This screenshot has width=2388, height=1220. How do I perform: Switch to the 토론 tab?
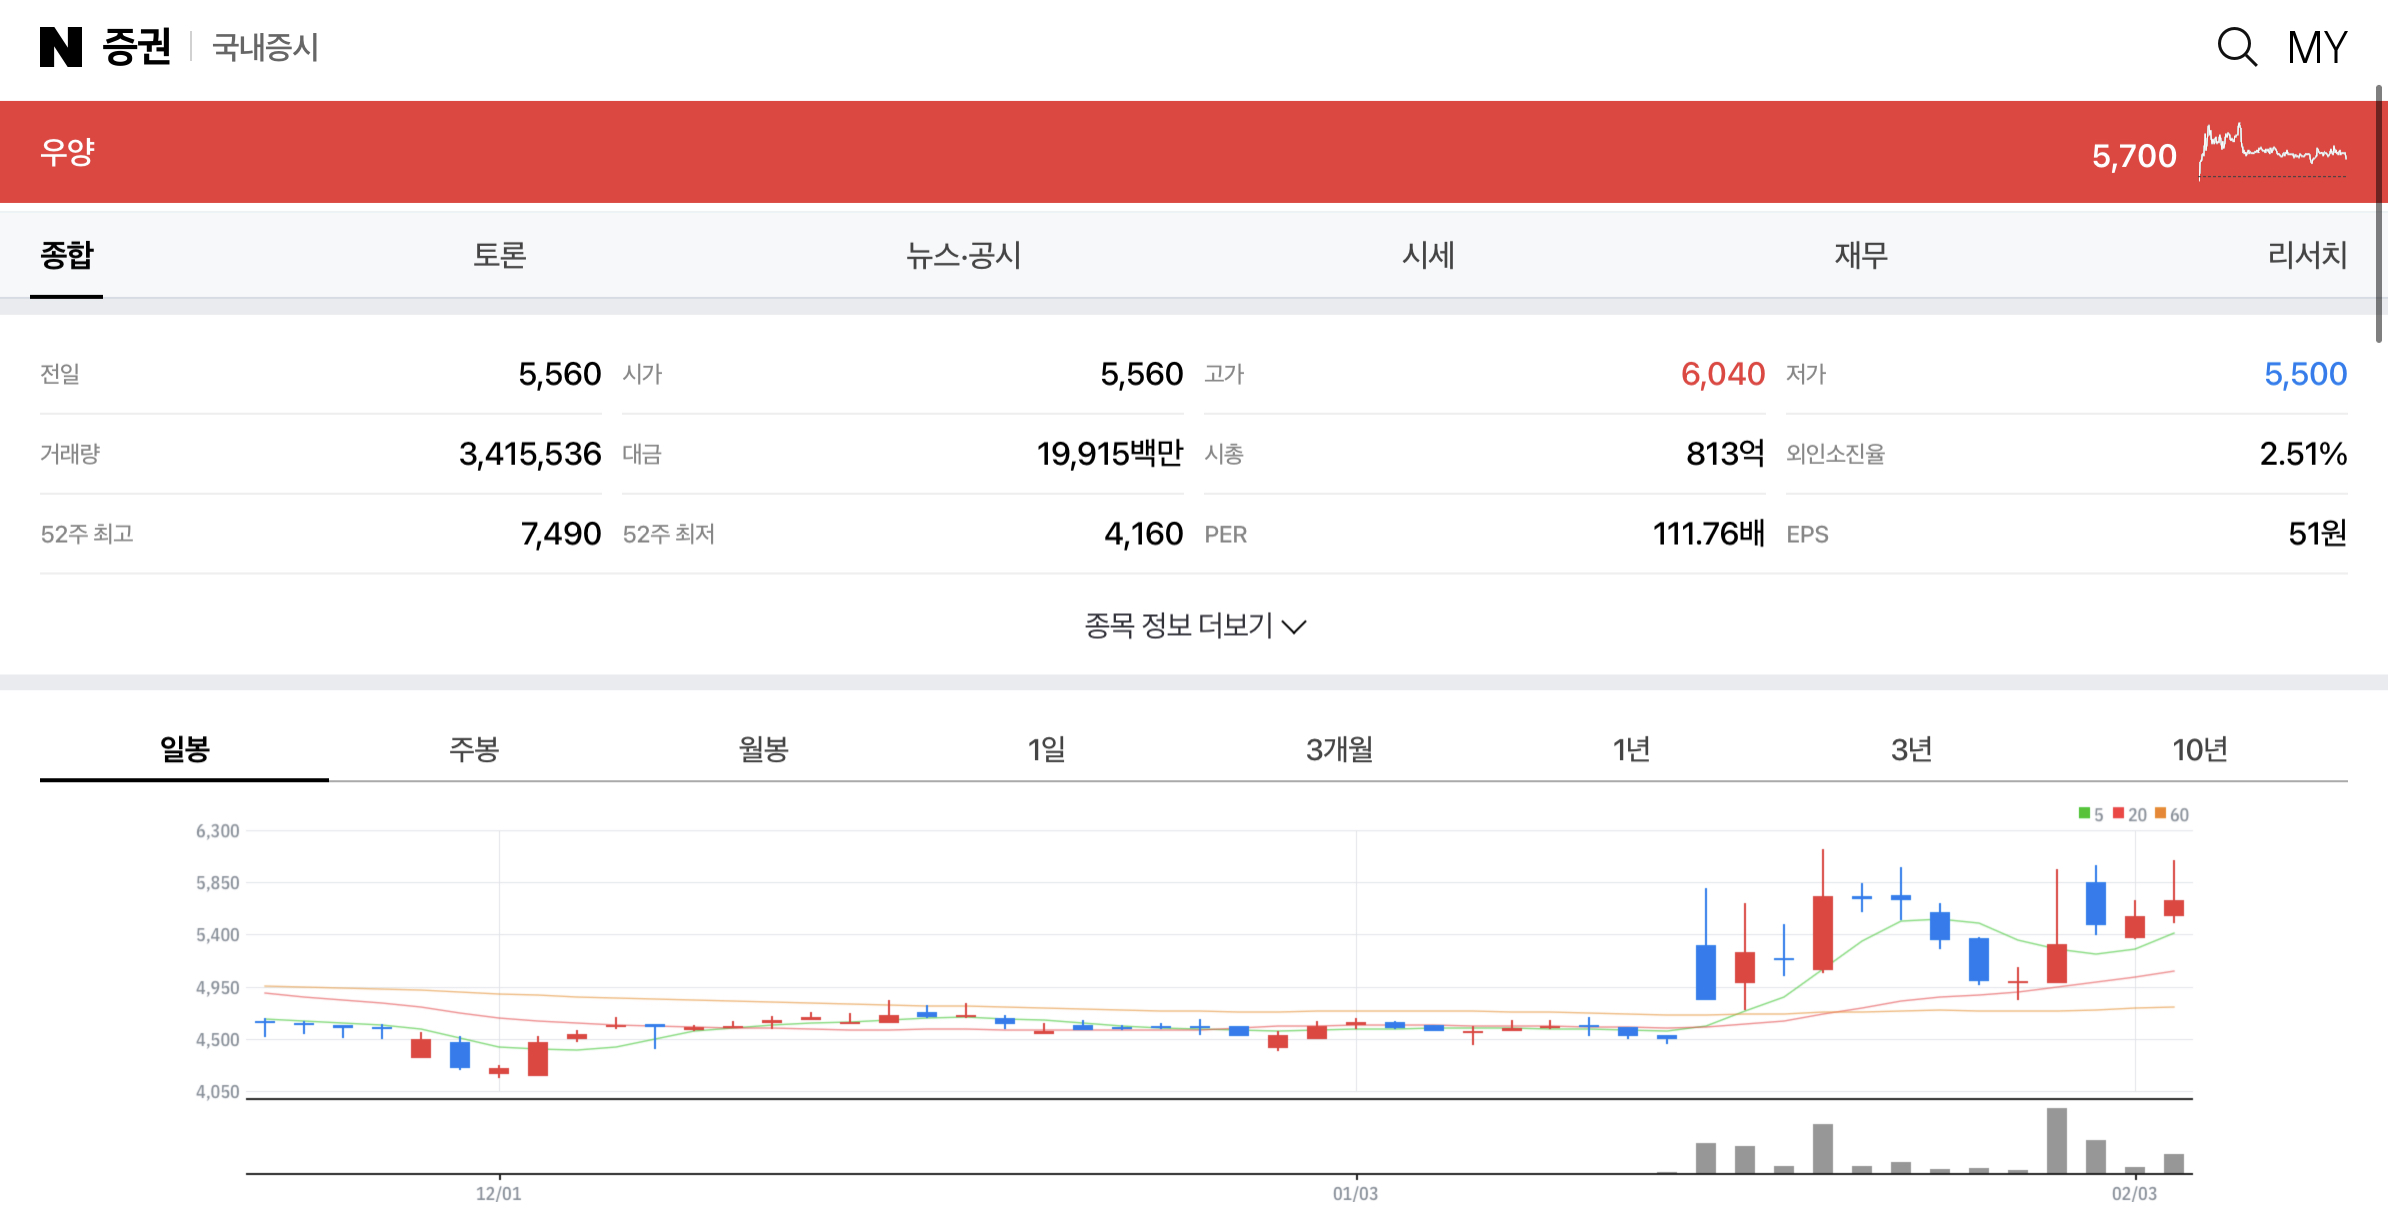tap(499, 255)
